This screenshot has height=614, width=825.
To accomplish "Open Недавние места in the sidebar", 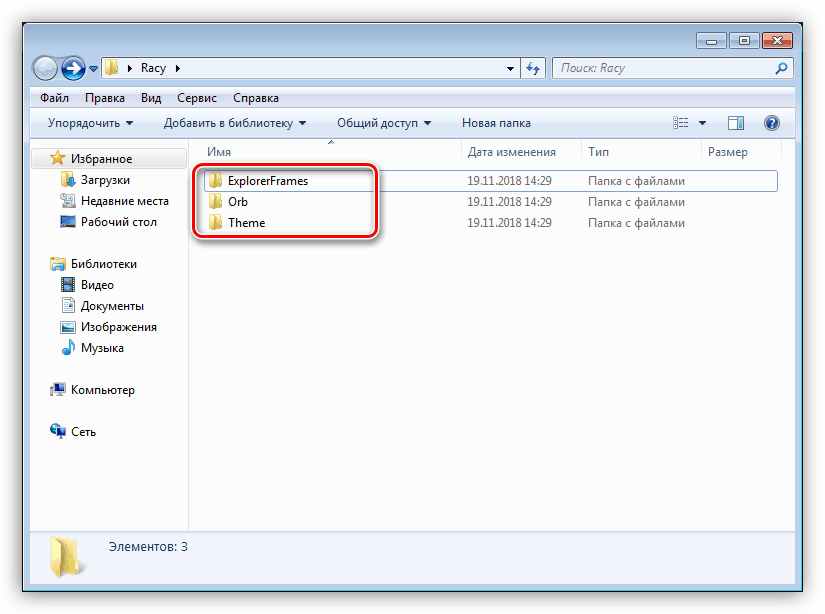I will pyautogui.click(x=125, y=201).
